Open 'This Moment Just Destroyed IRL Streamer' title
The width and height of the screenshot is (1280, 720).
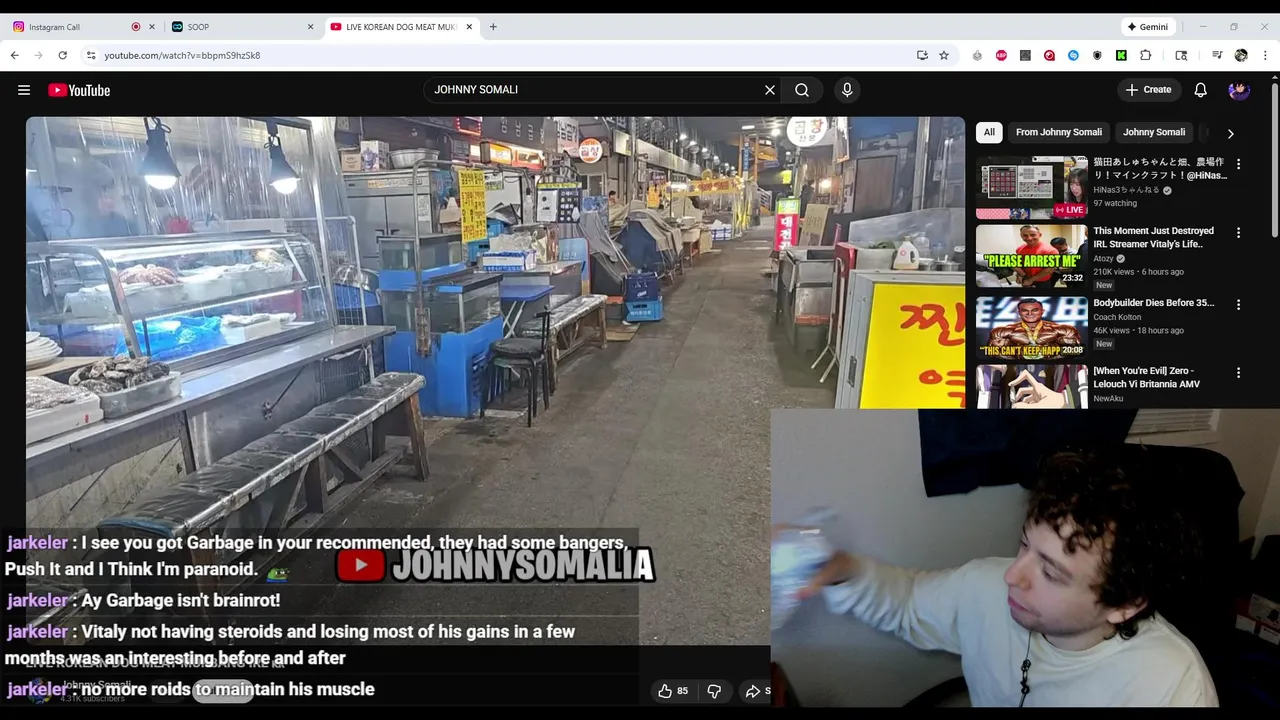coord(1153,237)
